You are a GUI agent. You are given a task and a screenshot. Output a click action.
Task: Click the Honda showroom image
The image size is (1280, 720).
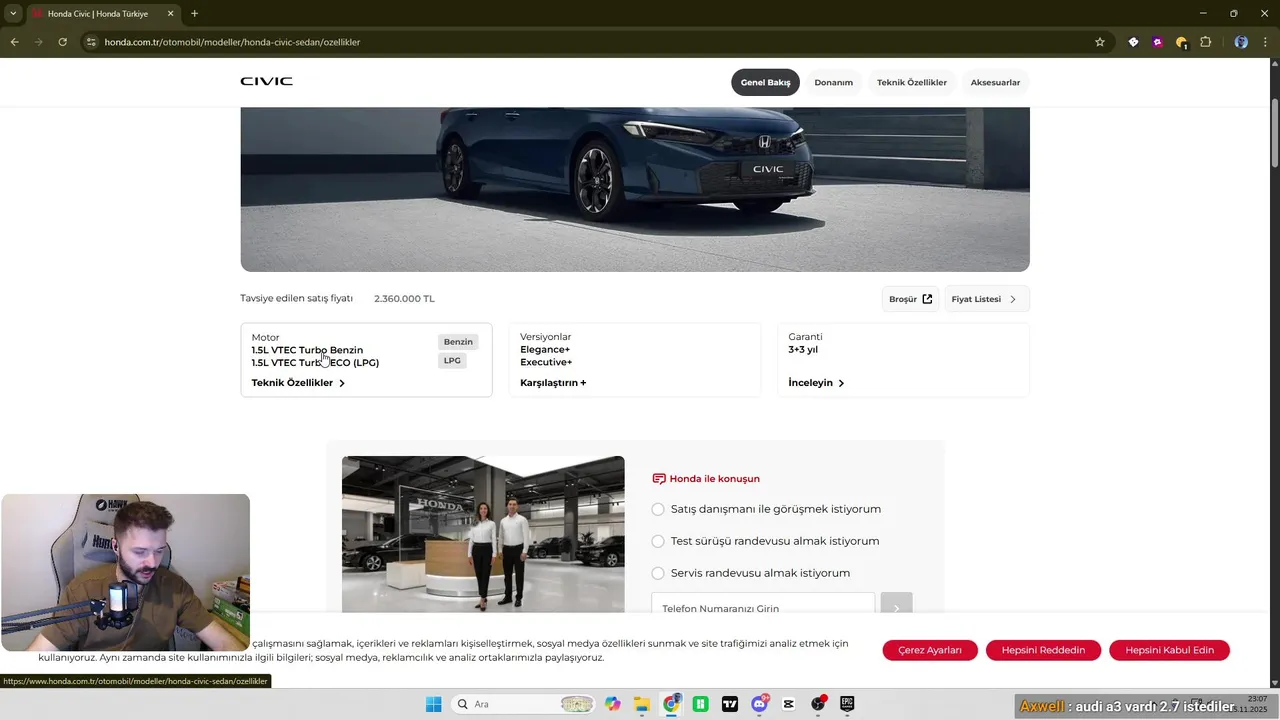[x=483, y=534]
